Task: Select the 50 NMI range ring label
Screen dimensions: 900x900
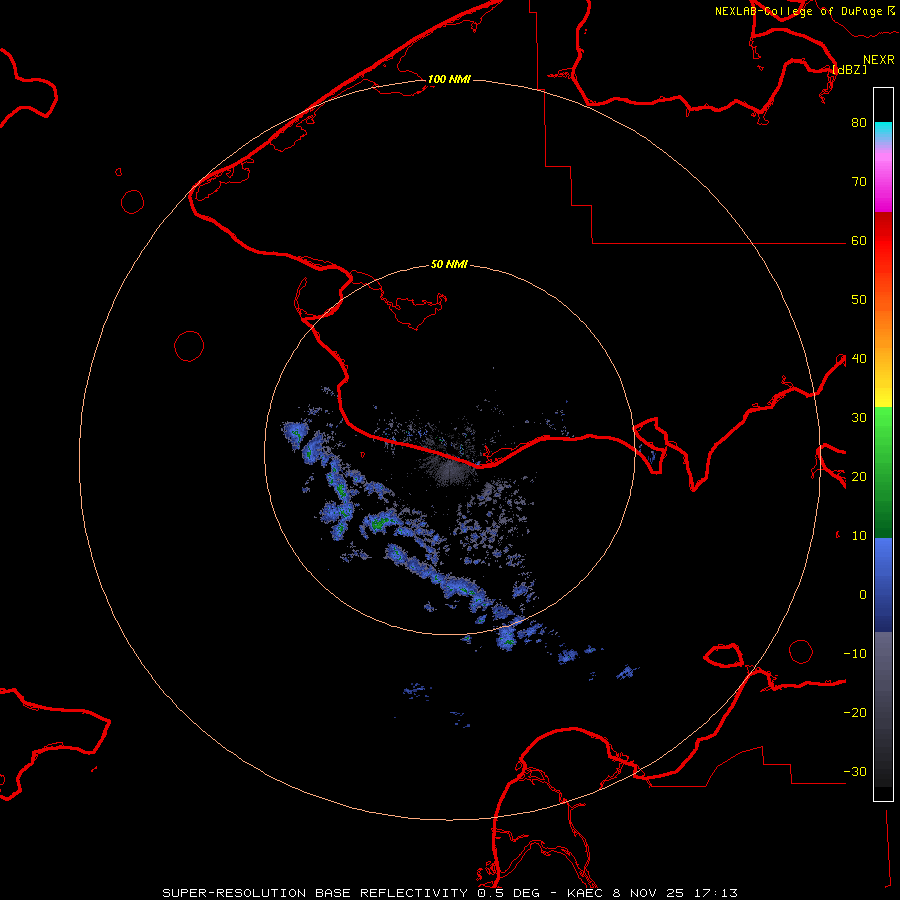Action: (449, 264)
